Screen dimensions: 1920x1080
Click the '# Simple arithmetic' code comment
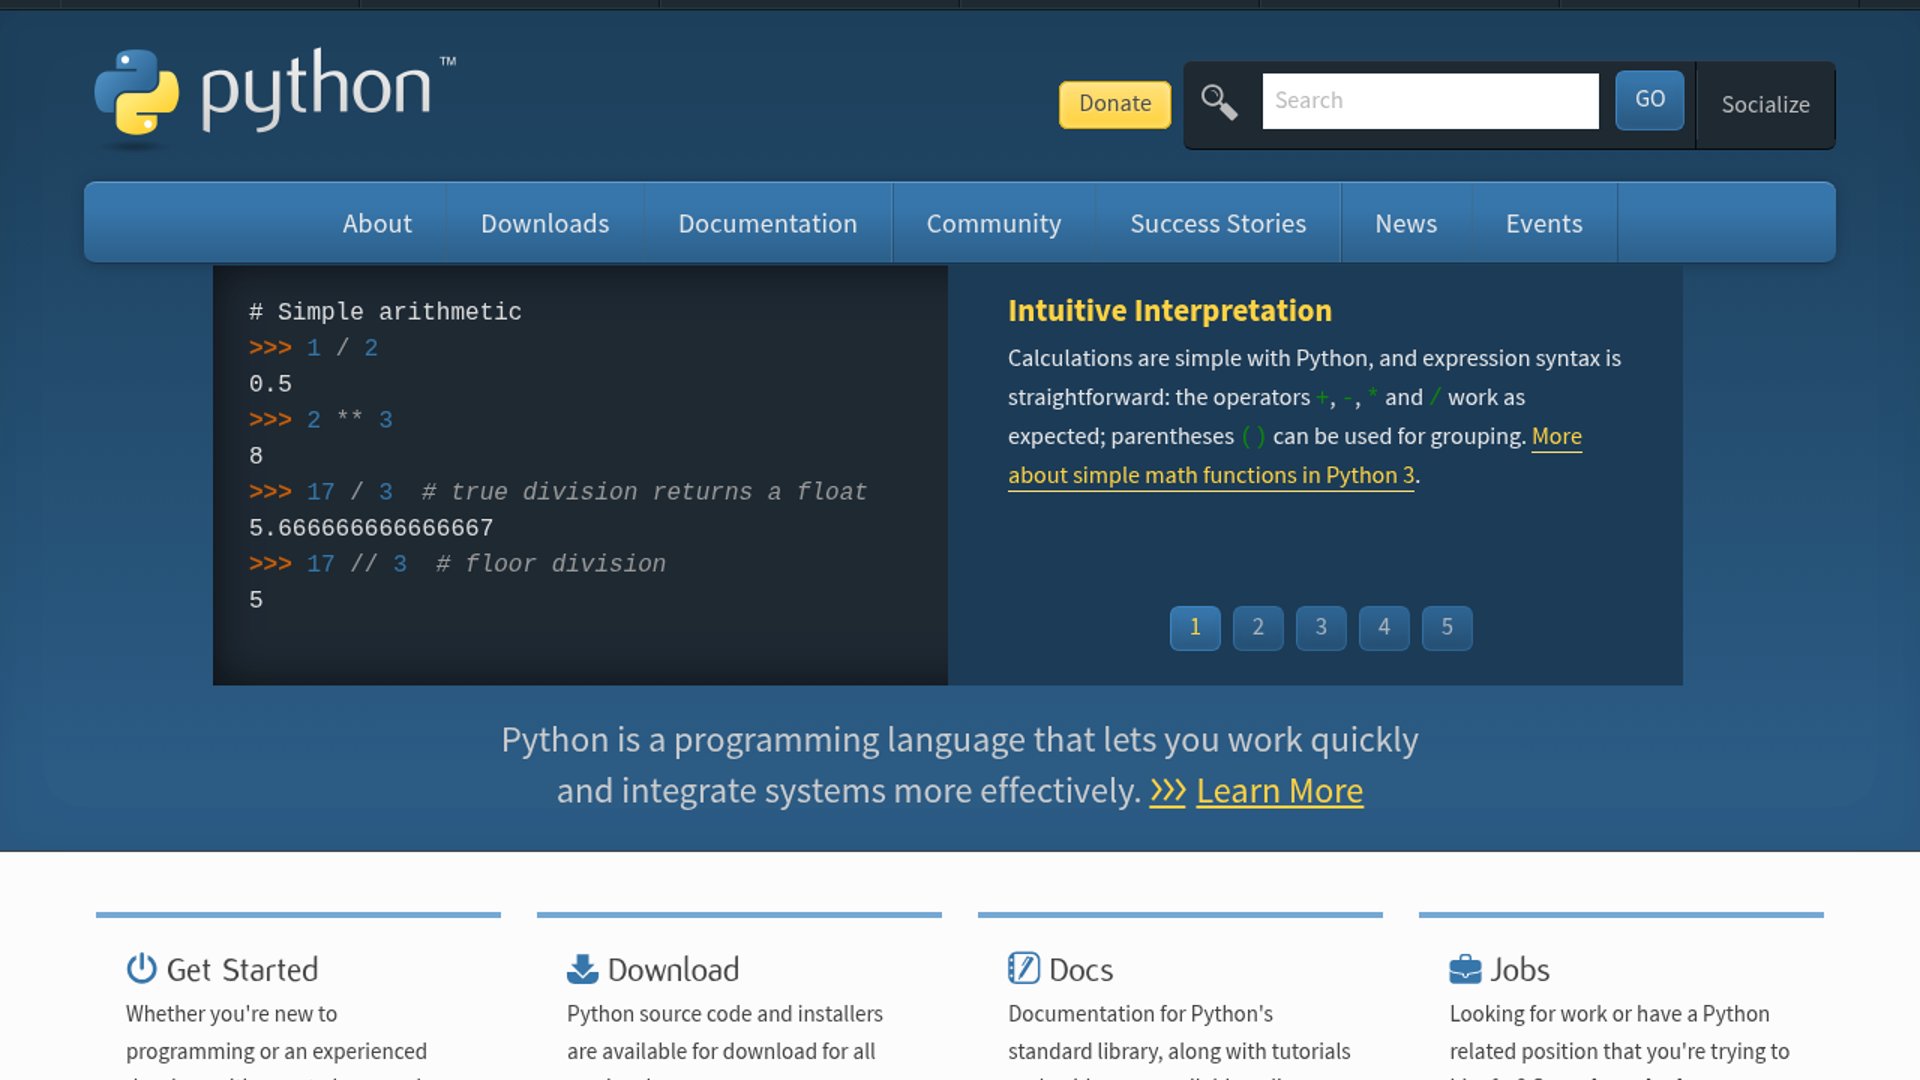(x=385, y=312)
